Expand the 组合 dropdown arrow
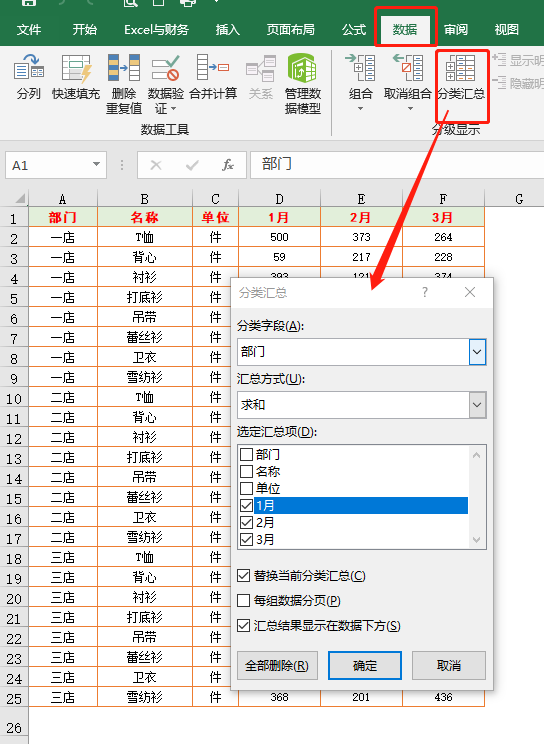544x744 pixels. [360, 109]
